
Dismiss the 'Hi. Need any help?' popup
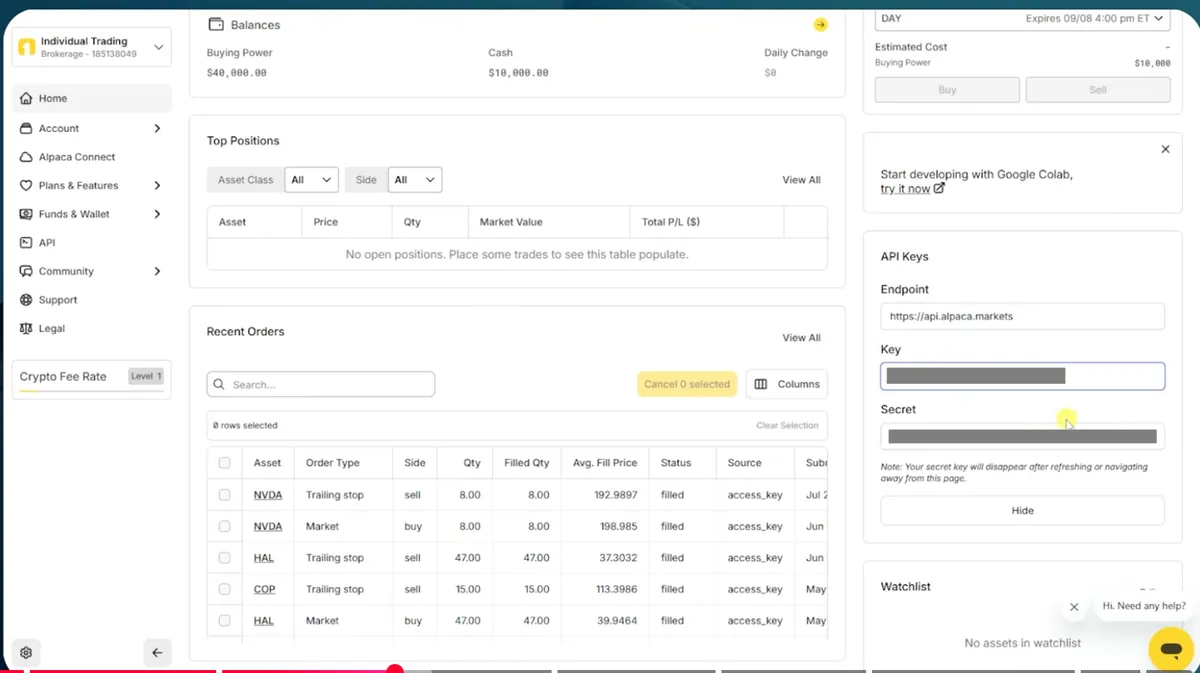click(x=1074, y=607)
